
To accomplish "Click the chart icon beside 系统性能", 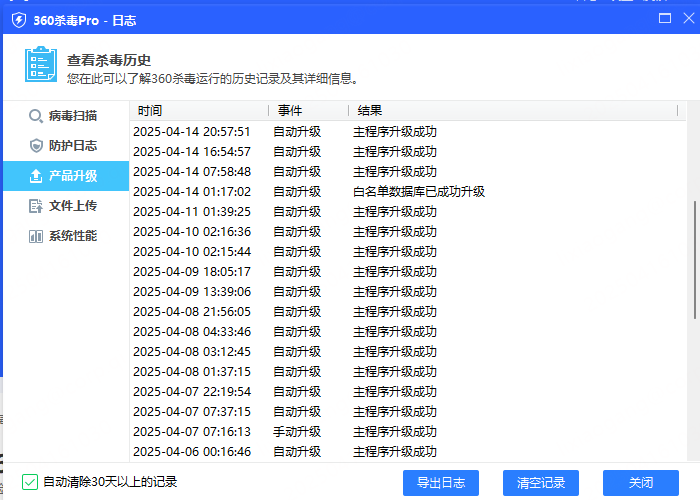I will click(36, 236).
